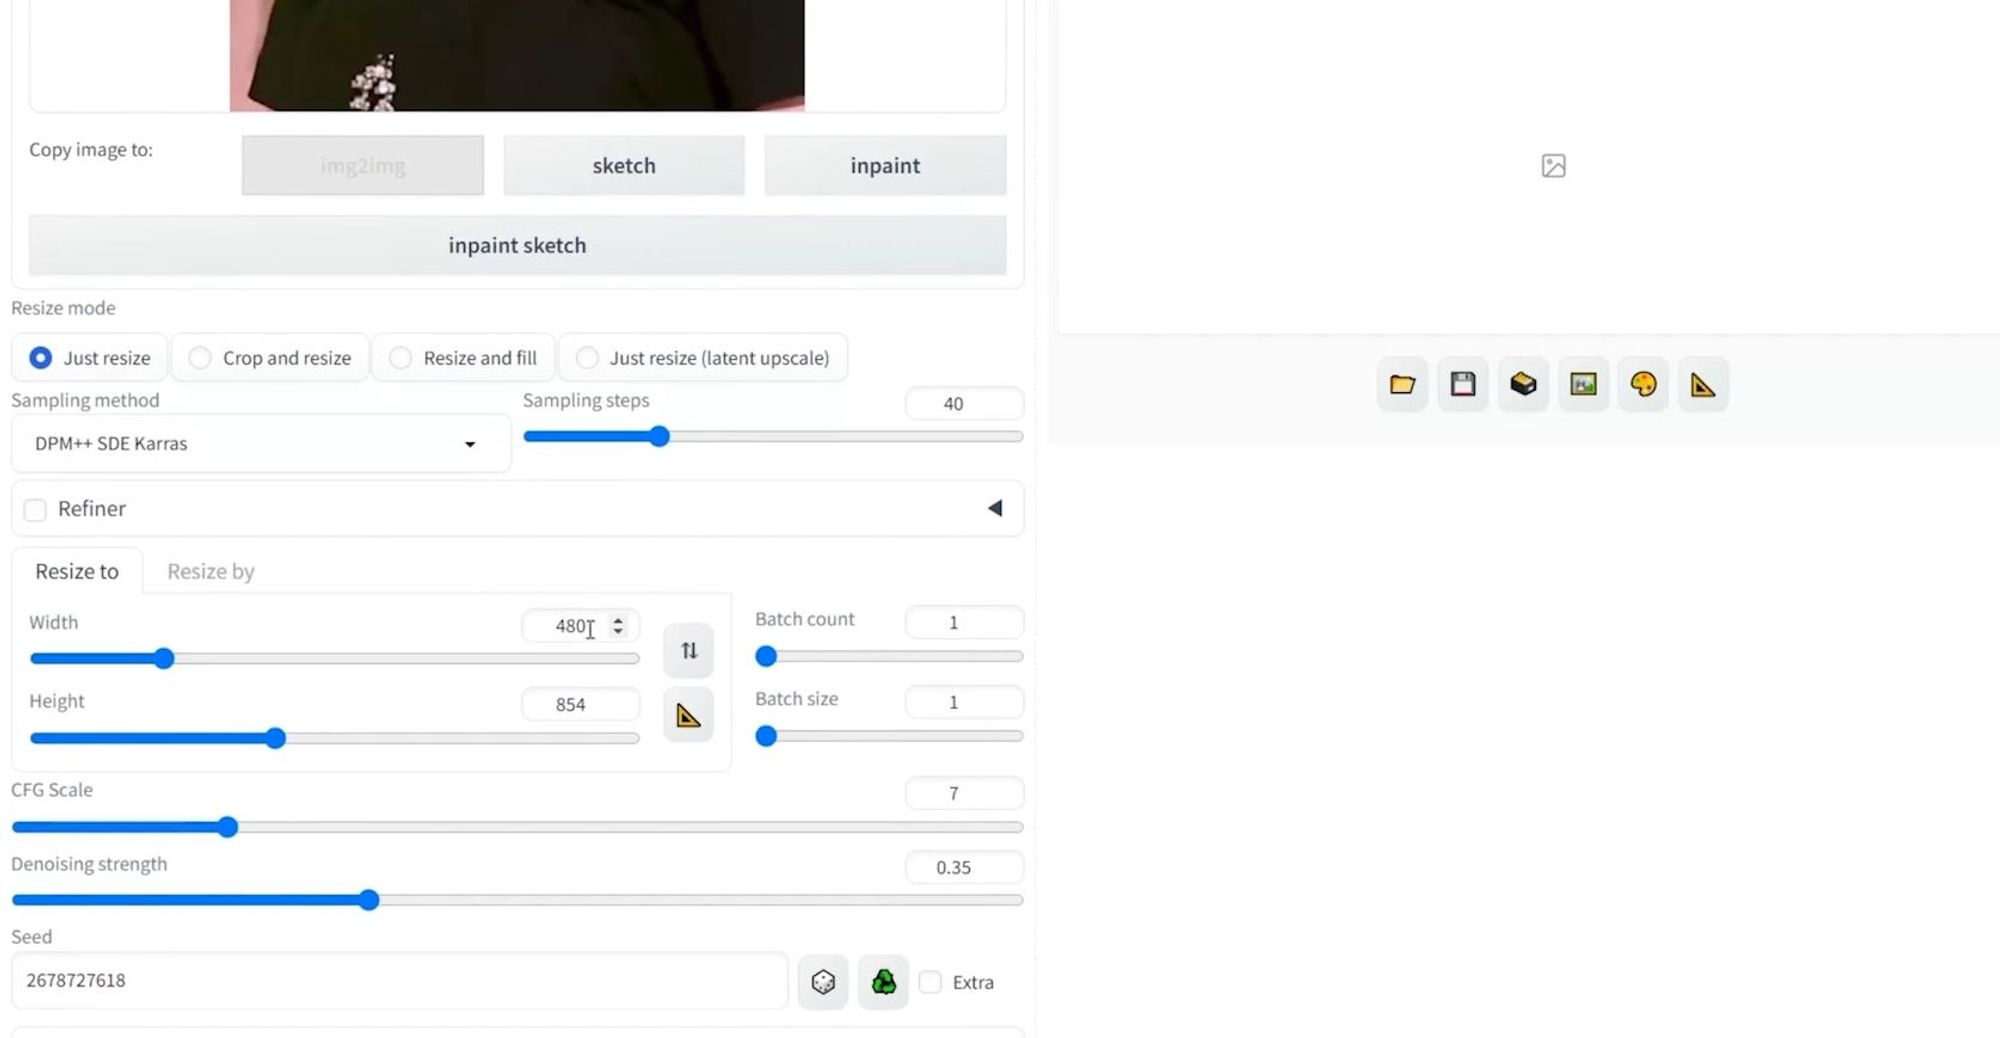Click the floppy disk save icon
2000x1038 pixels.
click(1463, 384)
